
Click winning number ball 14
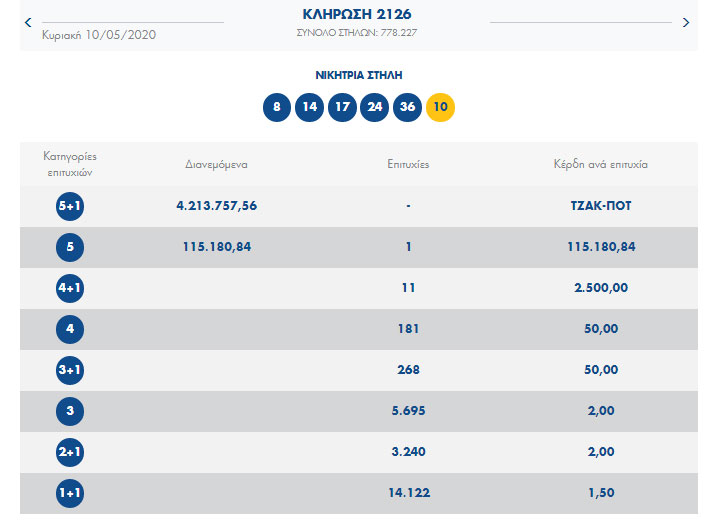point(309,108)
